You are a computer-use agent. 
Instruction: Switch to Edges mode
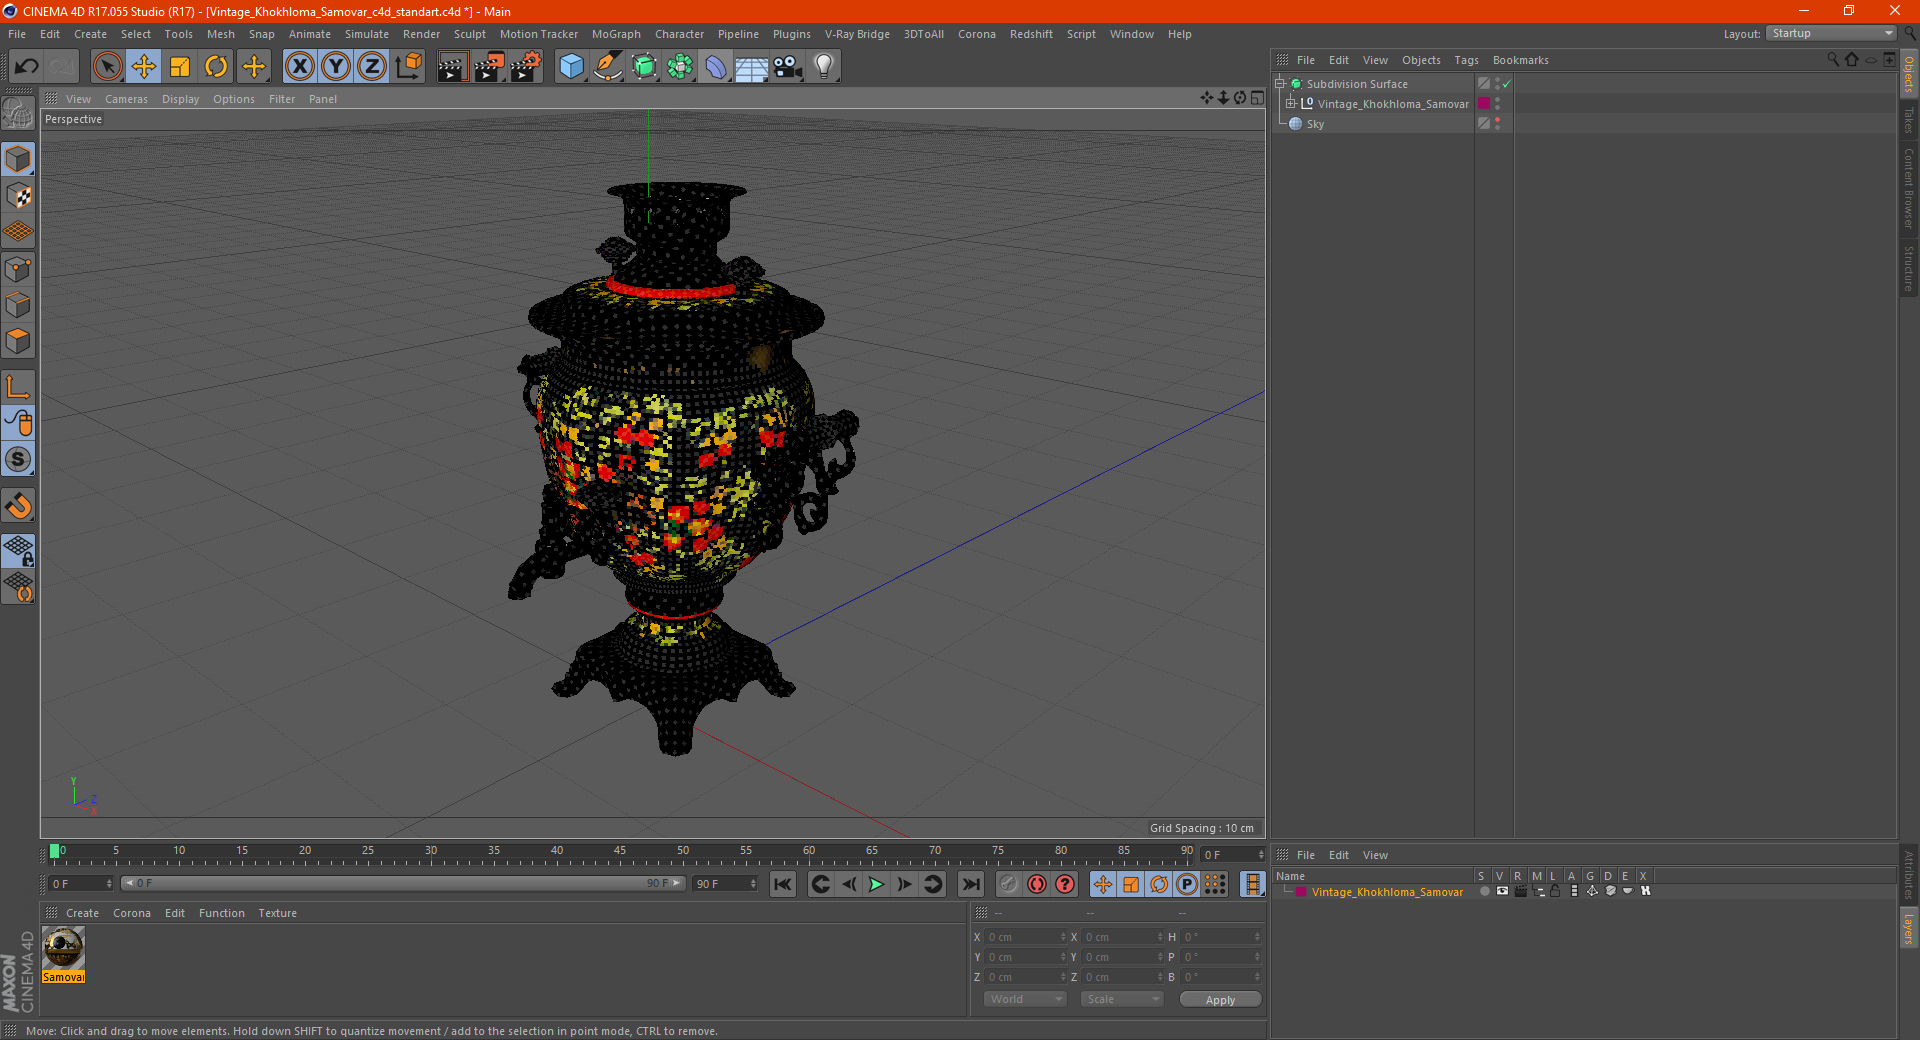[x=18, y=305]
